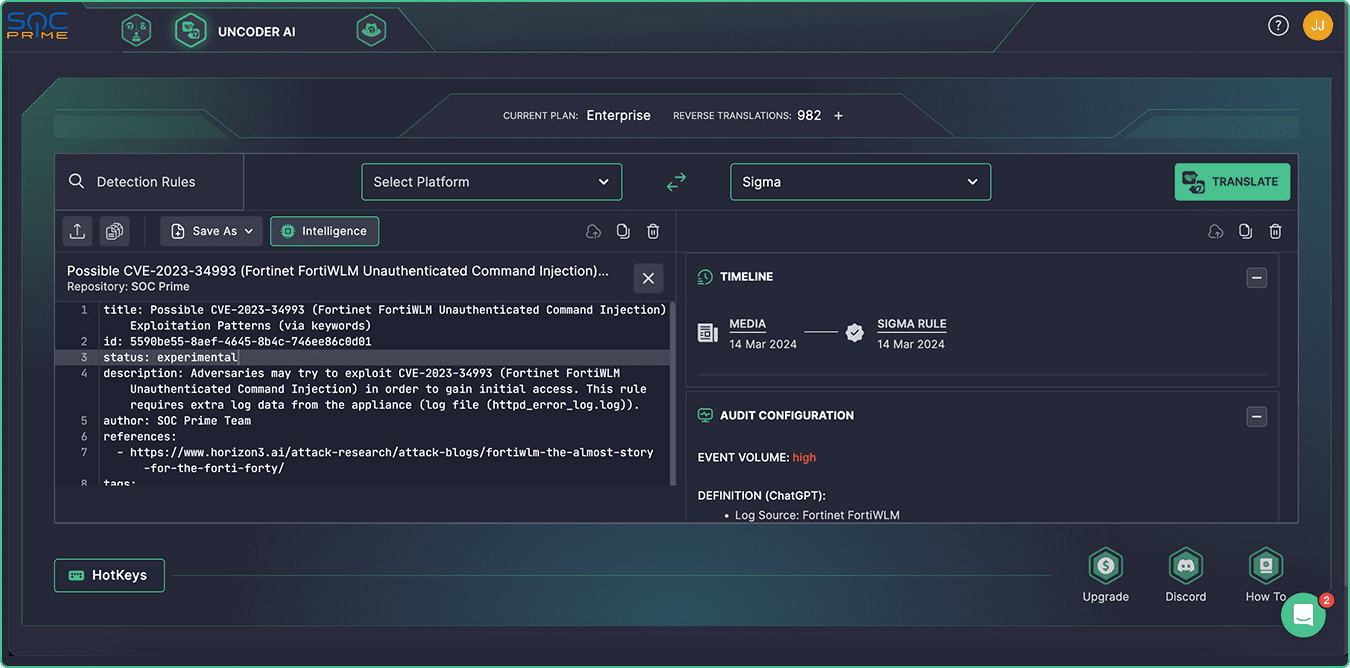Click the upload file icon in editor toolbar

click(x=78, y=231)
